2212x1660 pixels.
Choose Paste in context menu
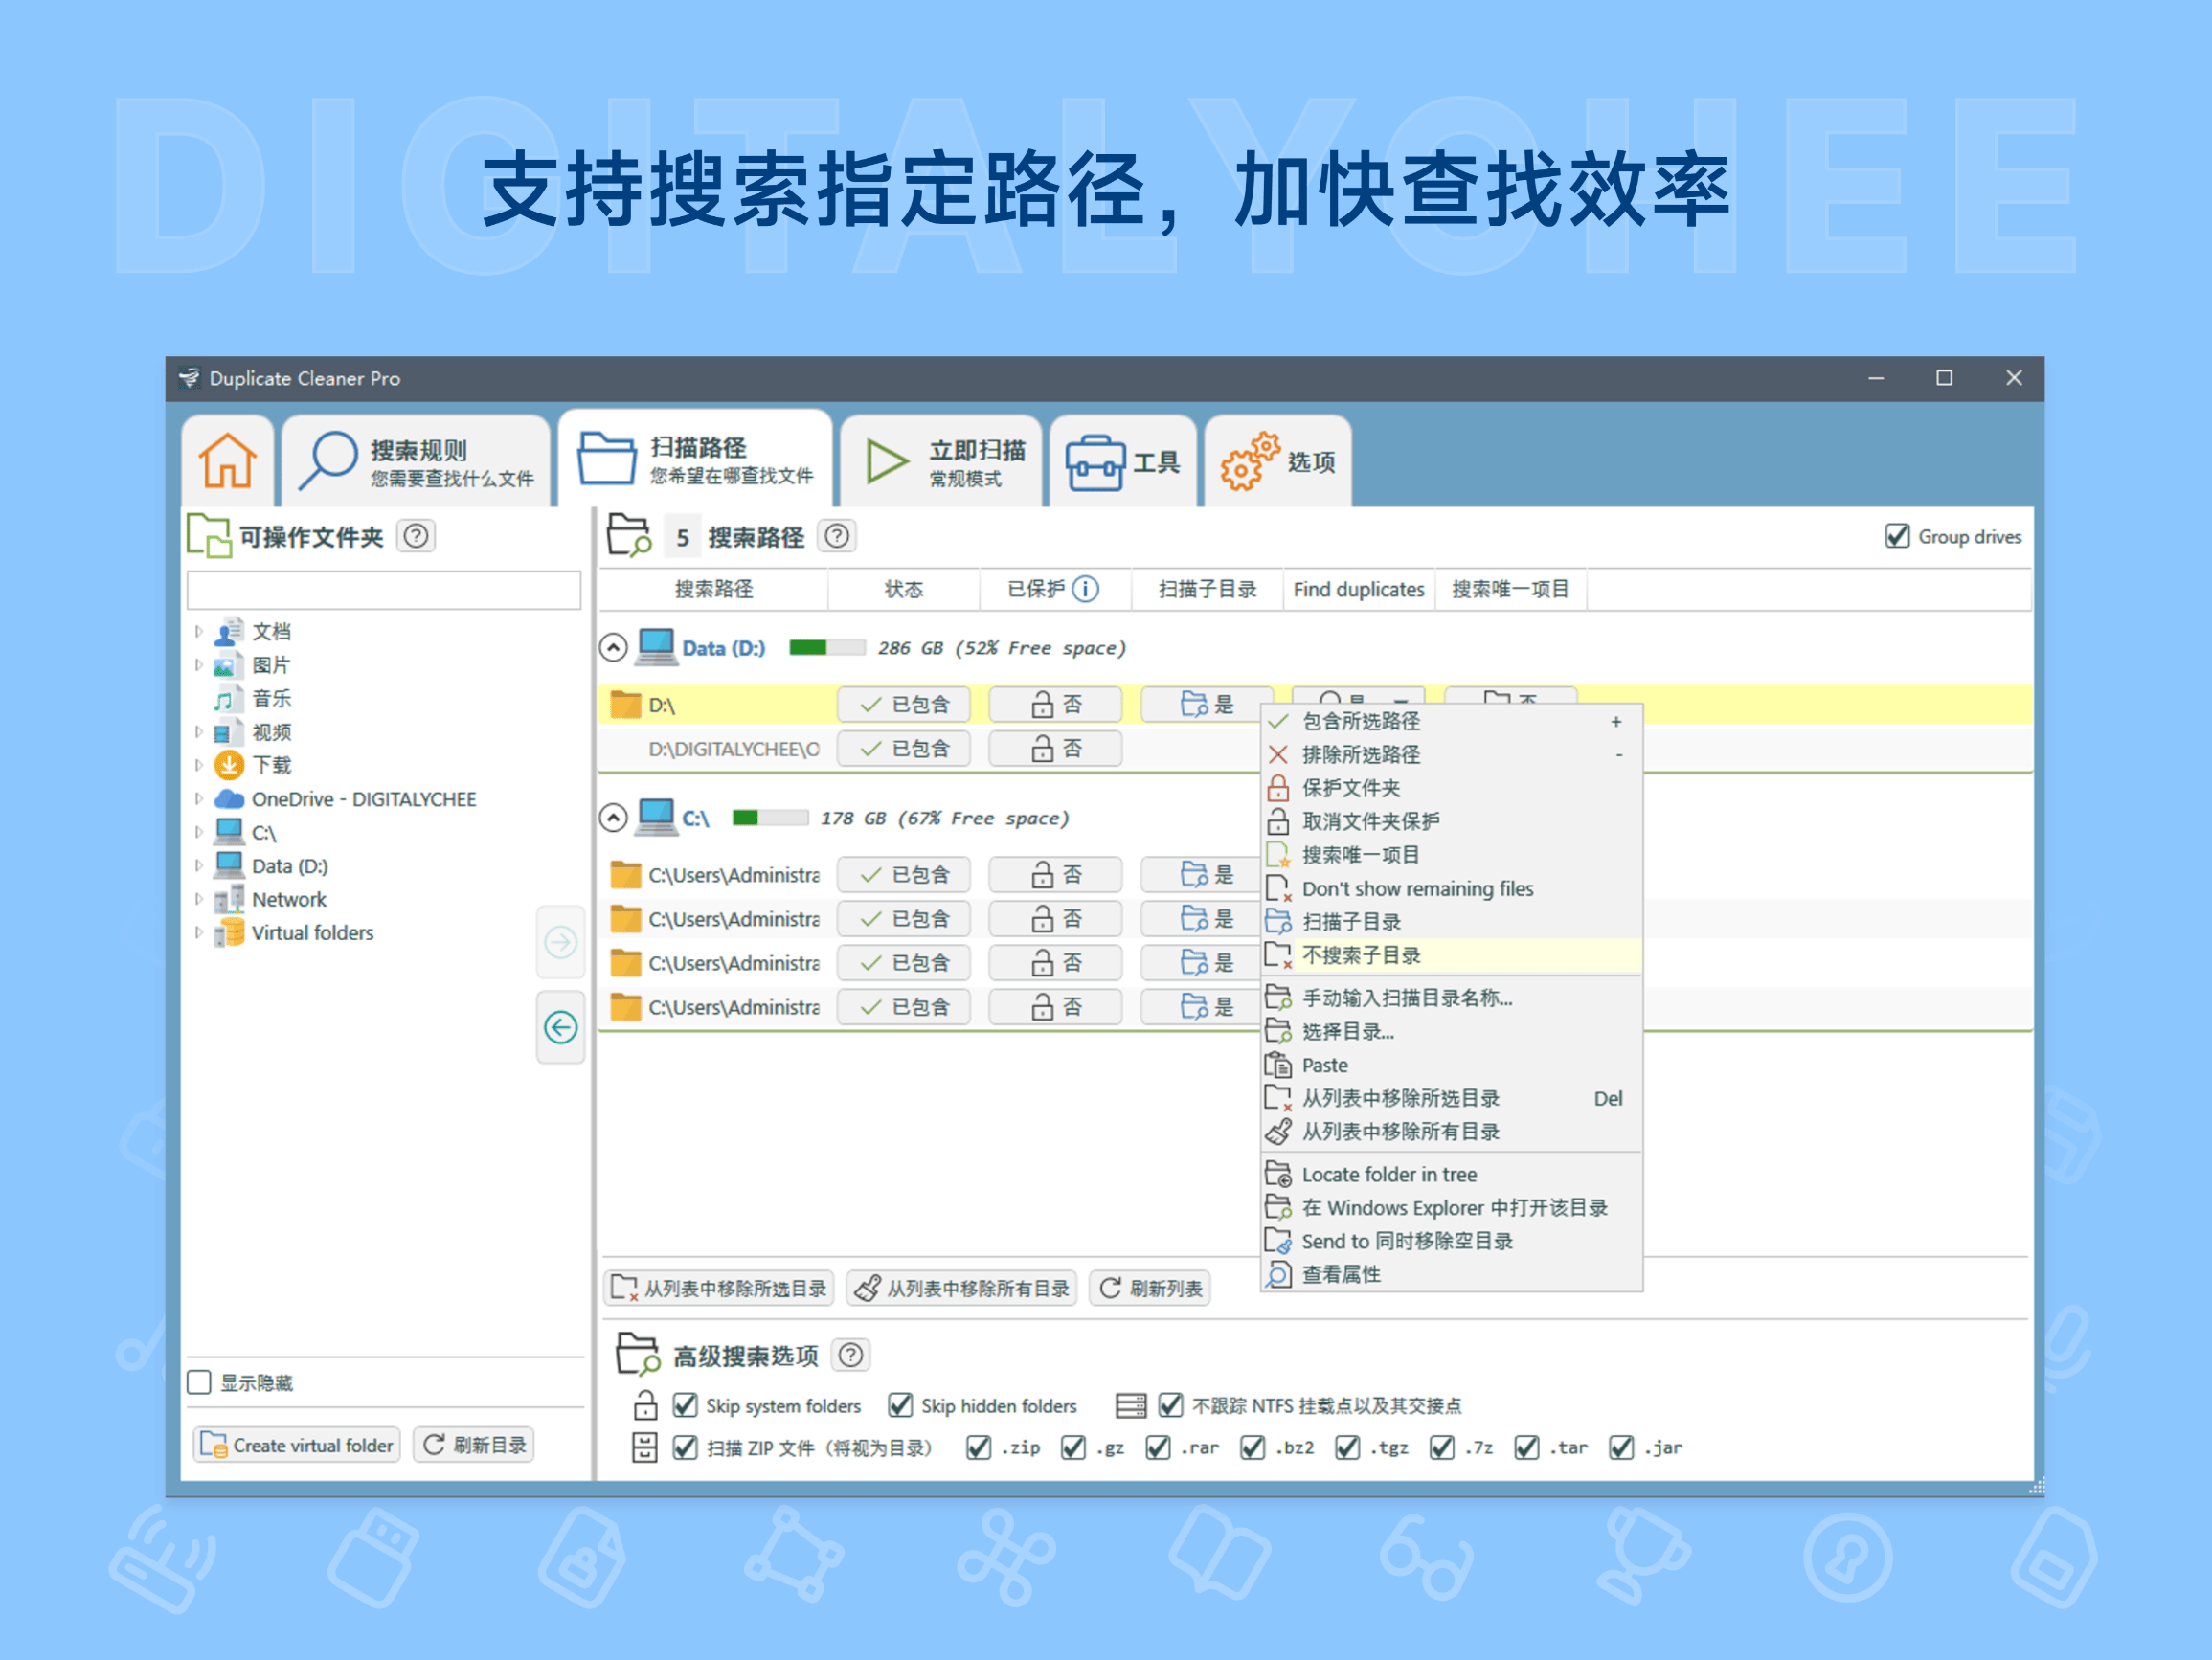coord(1451,1065)
